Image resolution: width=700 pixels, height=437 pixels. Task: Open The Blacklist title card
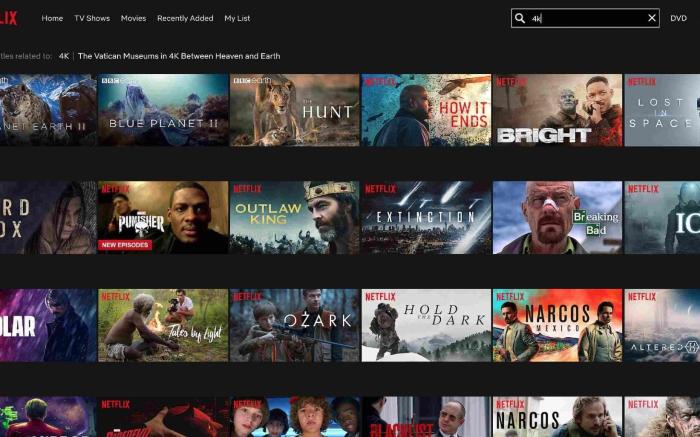click(426, 417)
